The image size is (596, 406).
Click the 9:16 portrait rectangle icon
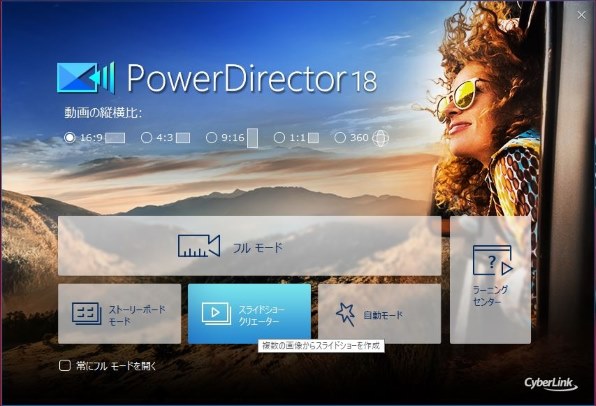[252, 138]
